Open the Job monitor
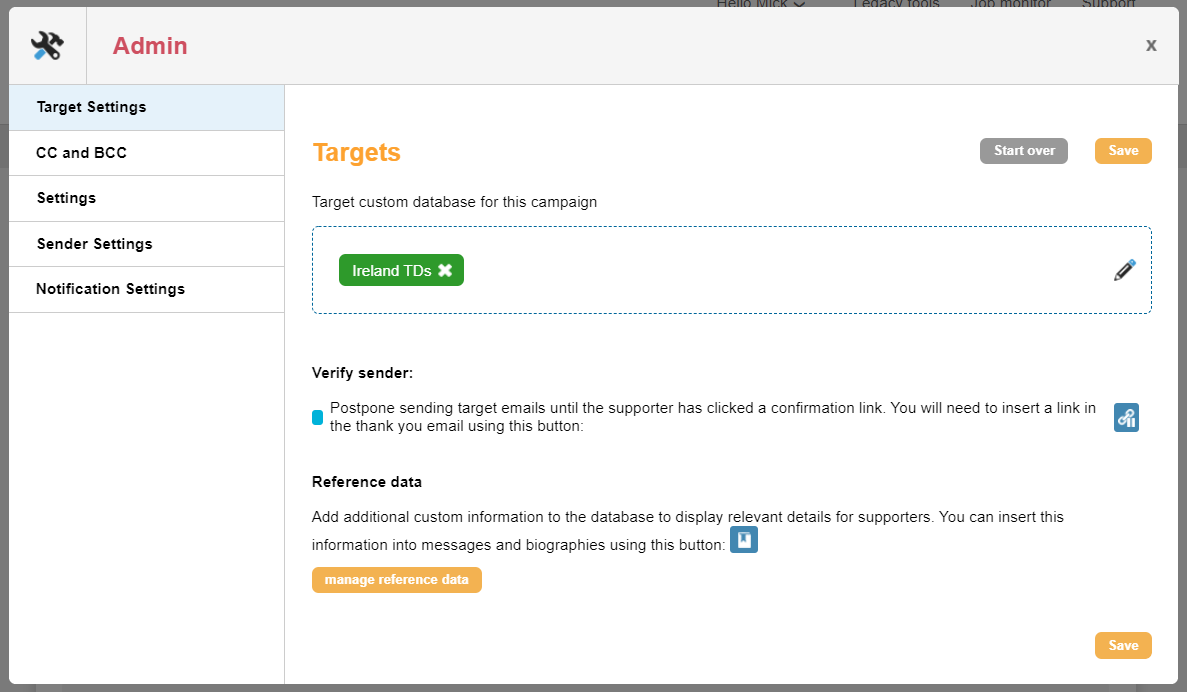 (1010, 5)
